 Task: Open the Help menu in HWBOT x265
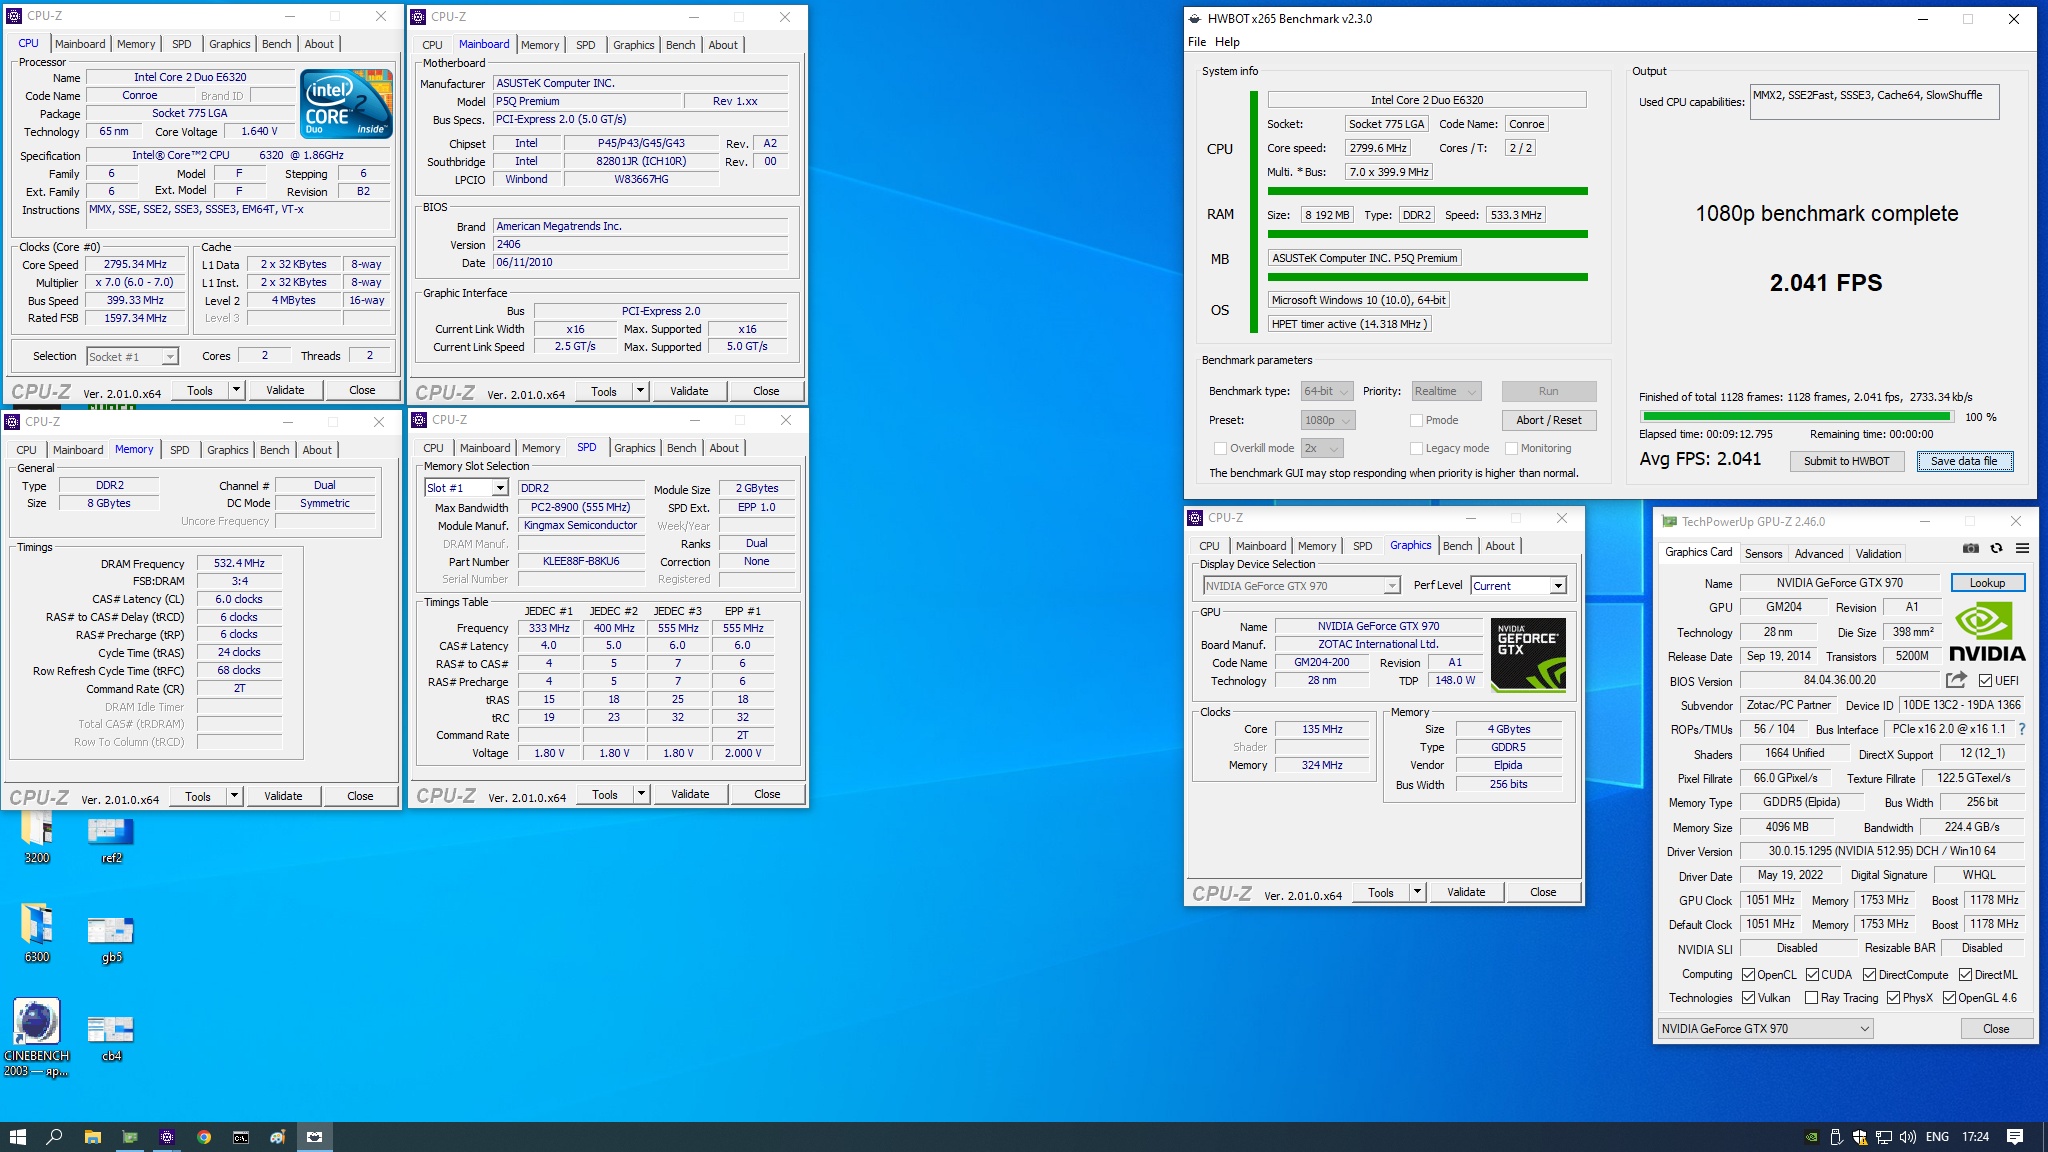(x=1227, y=42)
